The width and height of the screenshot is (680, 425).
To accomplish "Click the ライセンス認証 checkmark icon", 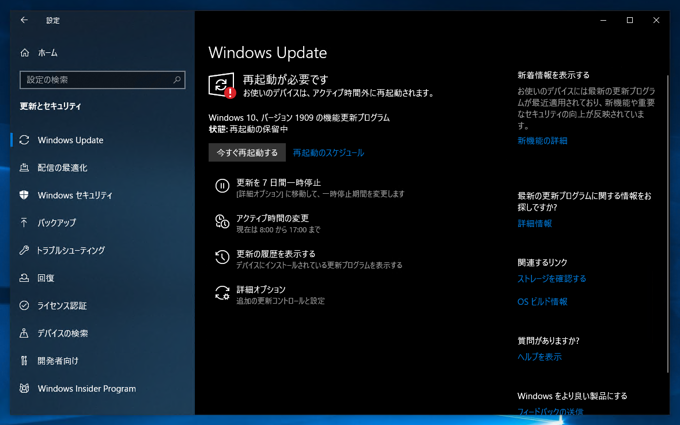I will click(x=24, y=306).
